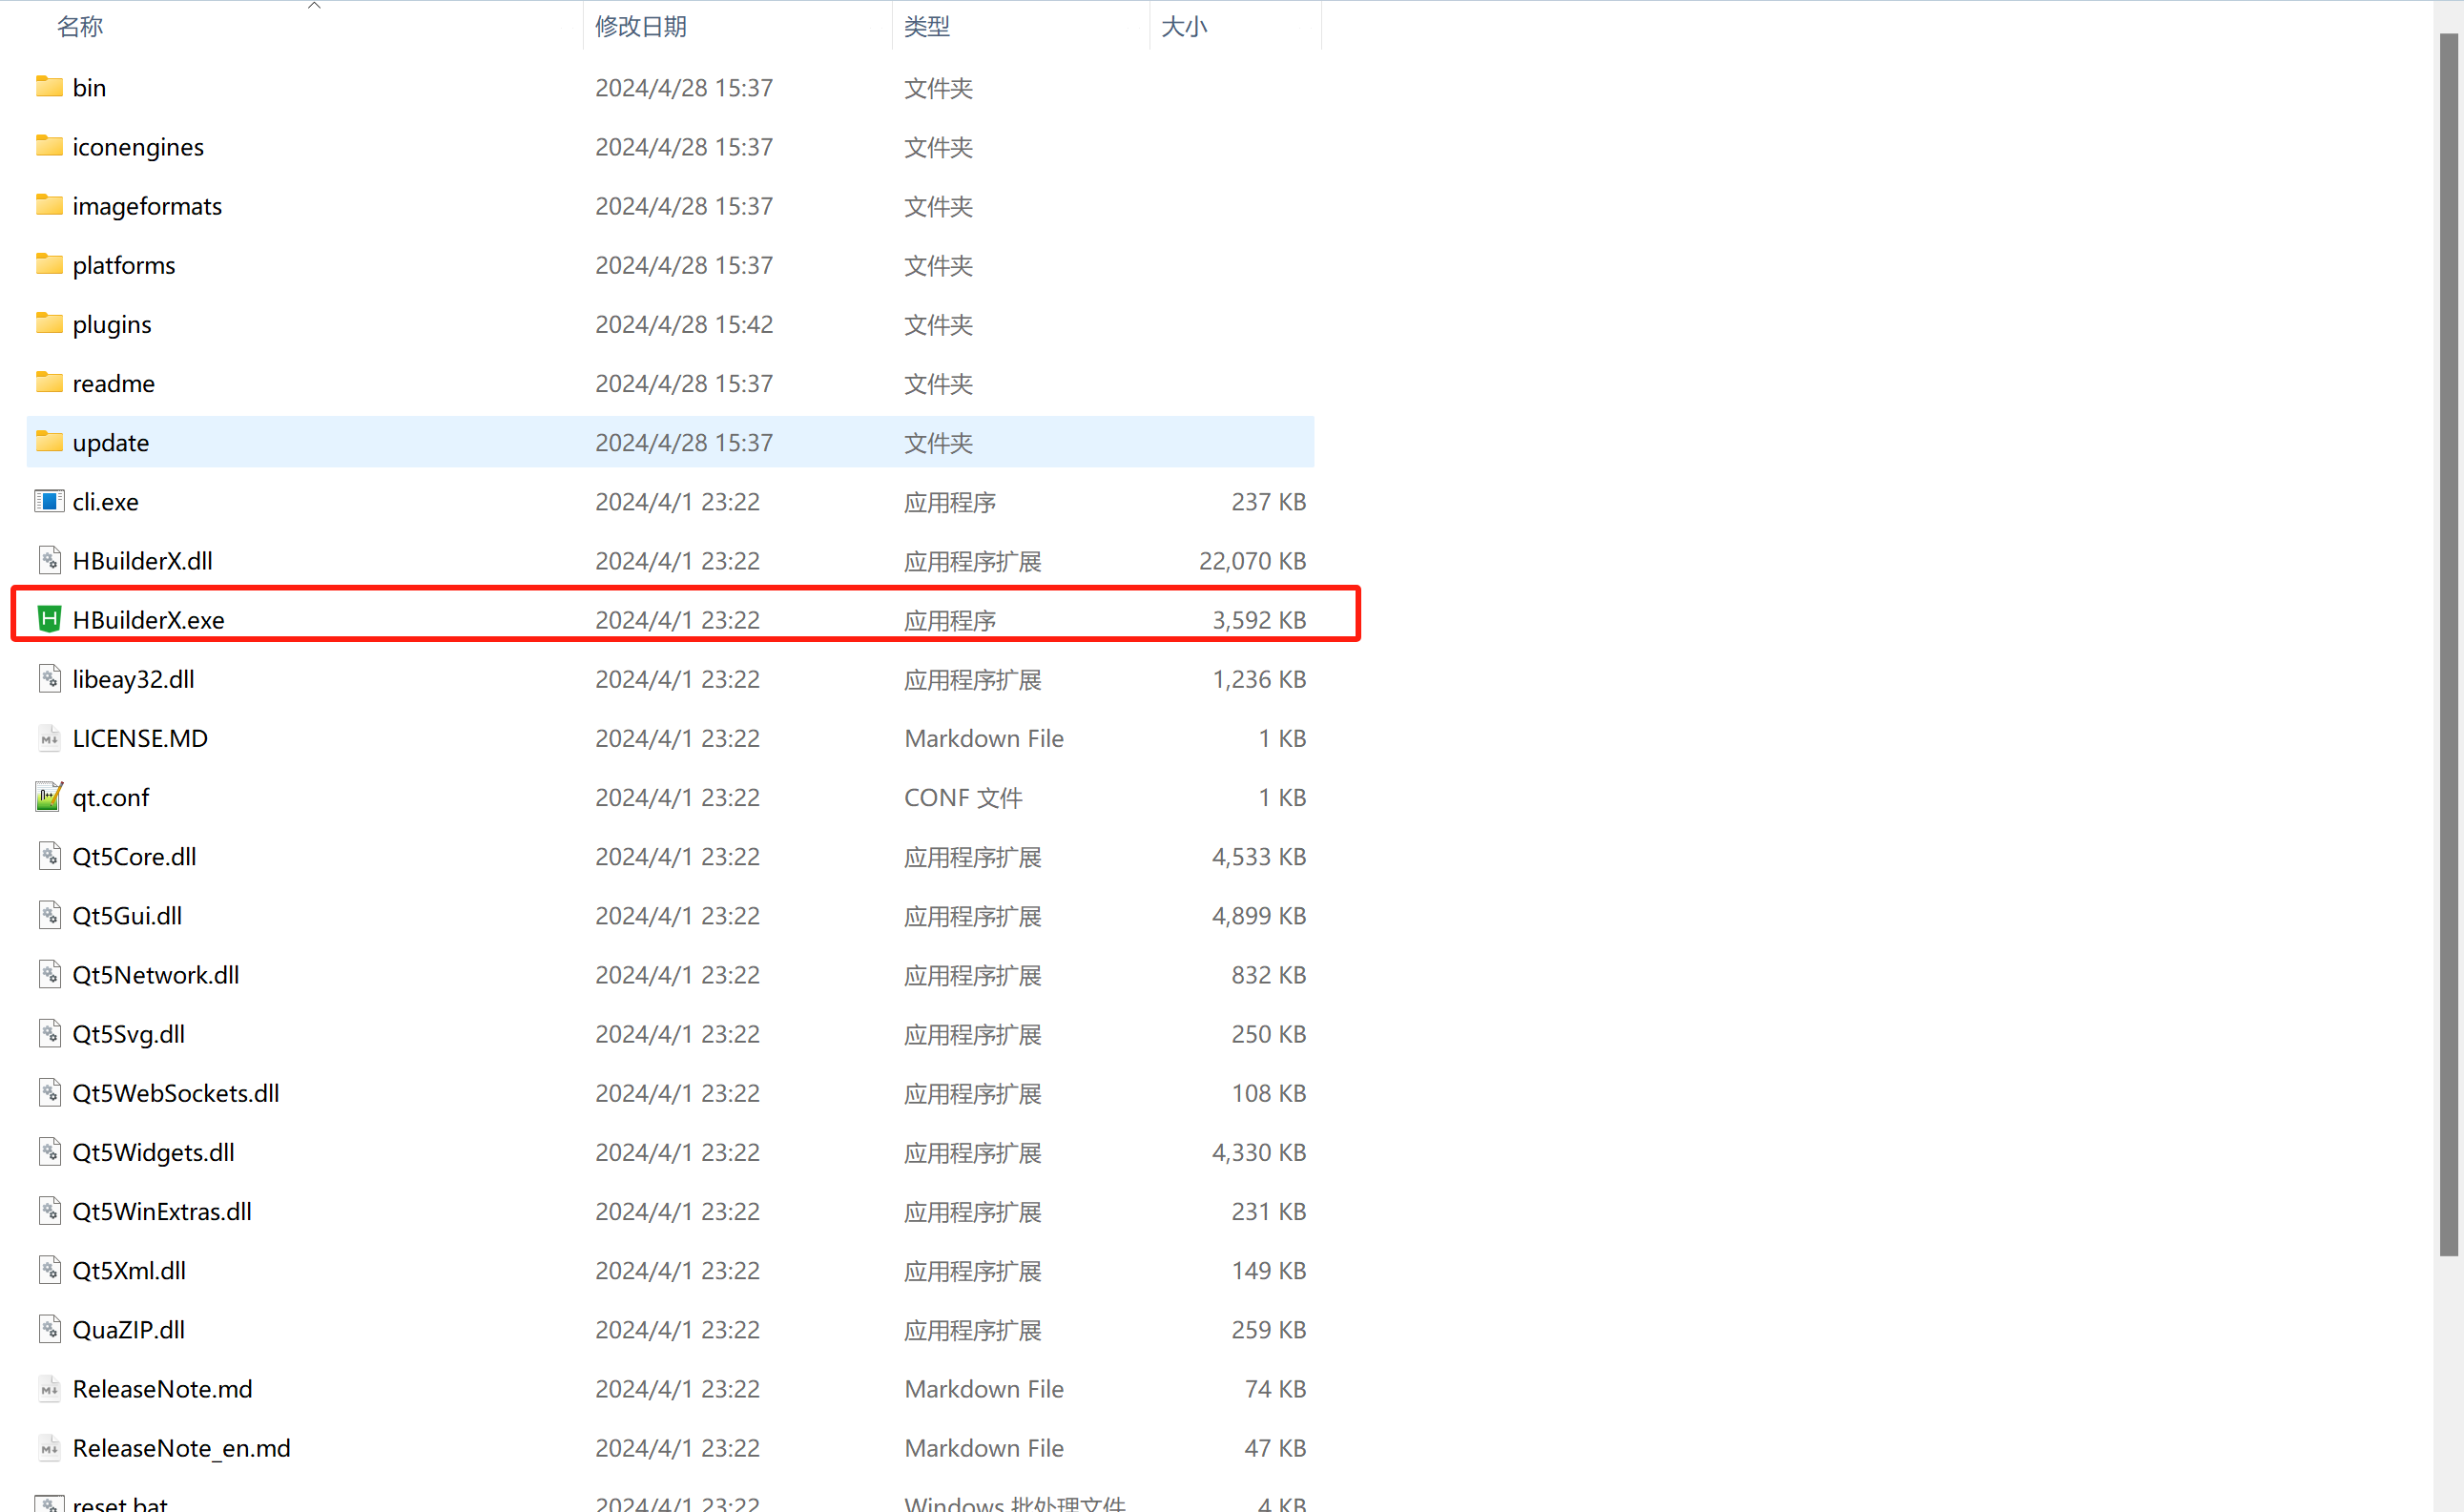This screenshot has height=1512, width=2464.
Task: Select the Qt5WebSockets.dll file name
Action: tap(176, 1093)
